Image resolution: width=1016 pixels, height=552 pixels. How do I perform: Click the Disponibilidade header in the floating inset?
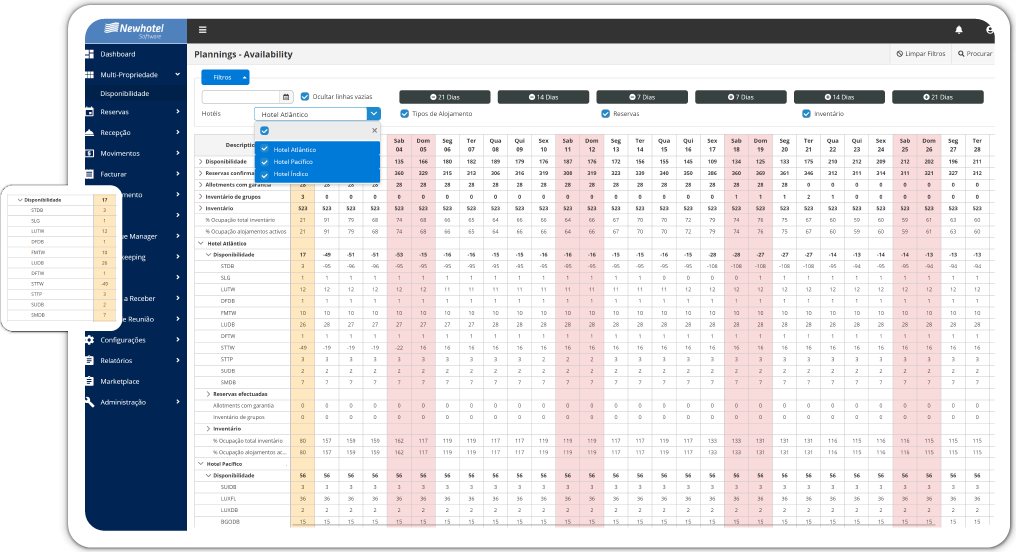(x=43, y=200)
